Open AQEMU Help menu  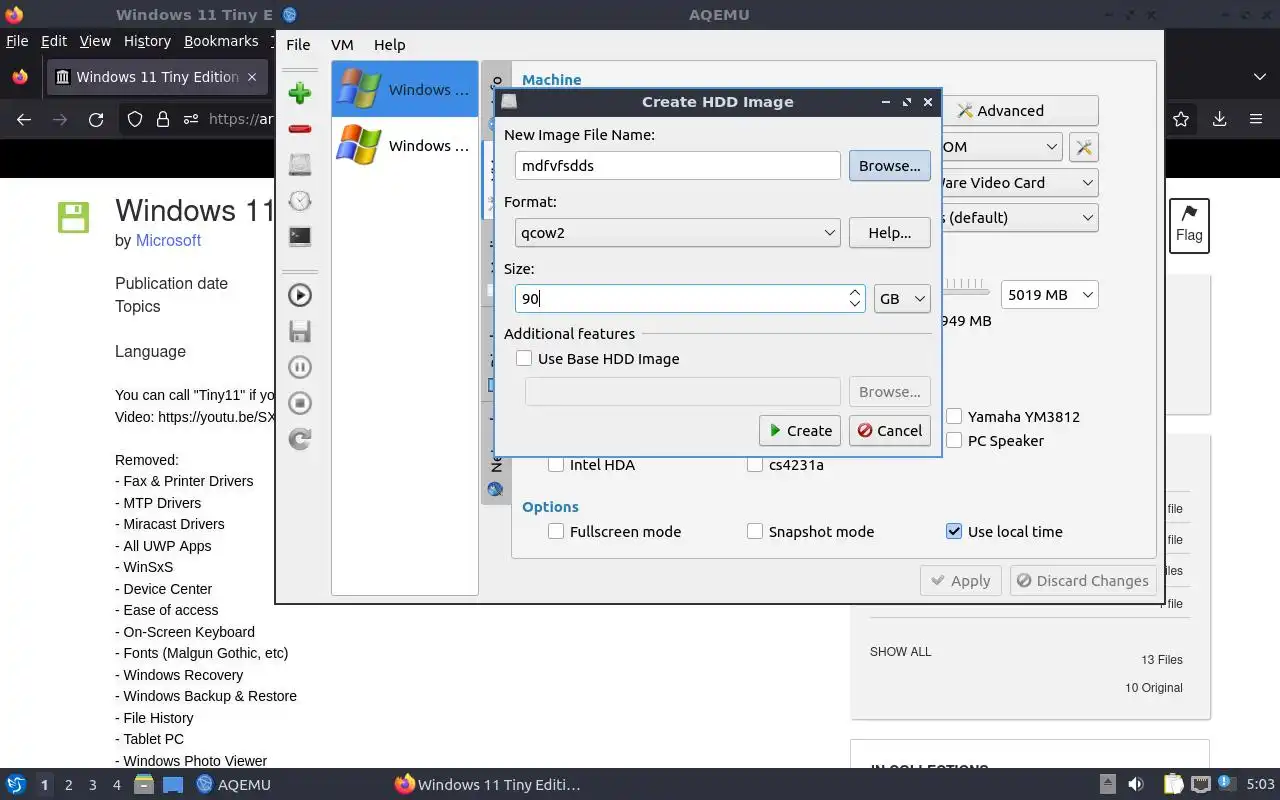click(389, 44)
